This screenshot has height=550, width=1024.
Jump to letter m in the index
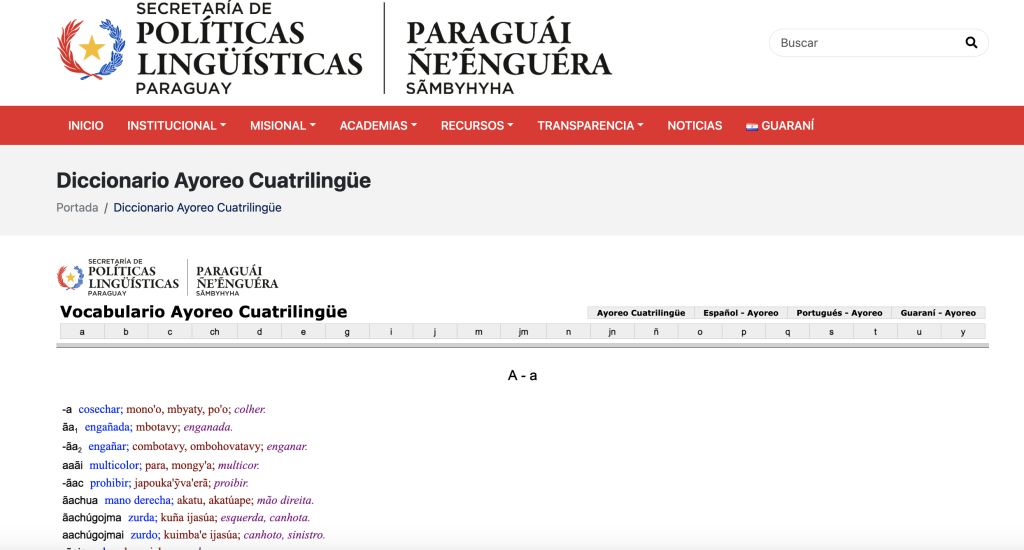(479, 332)
